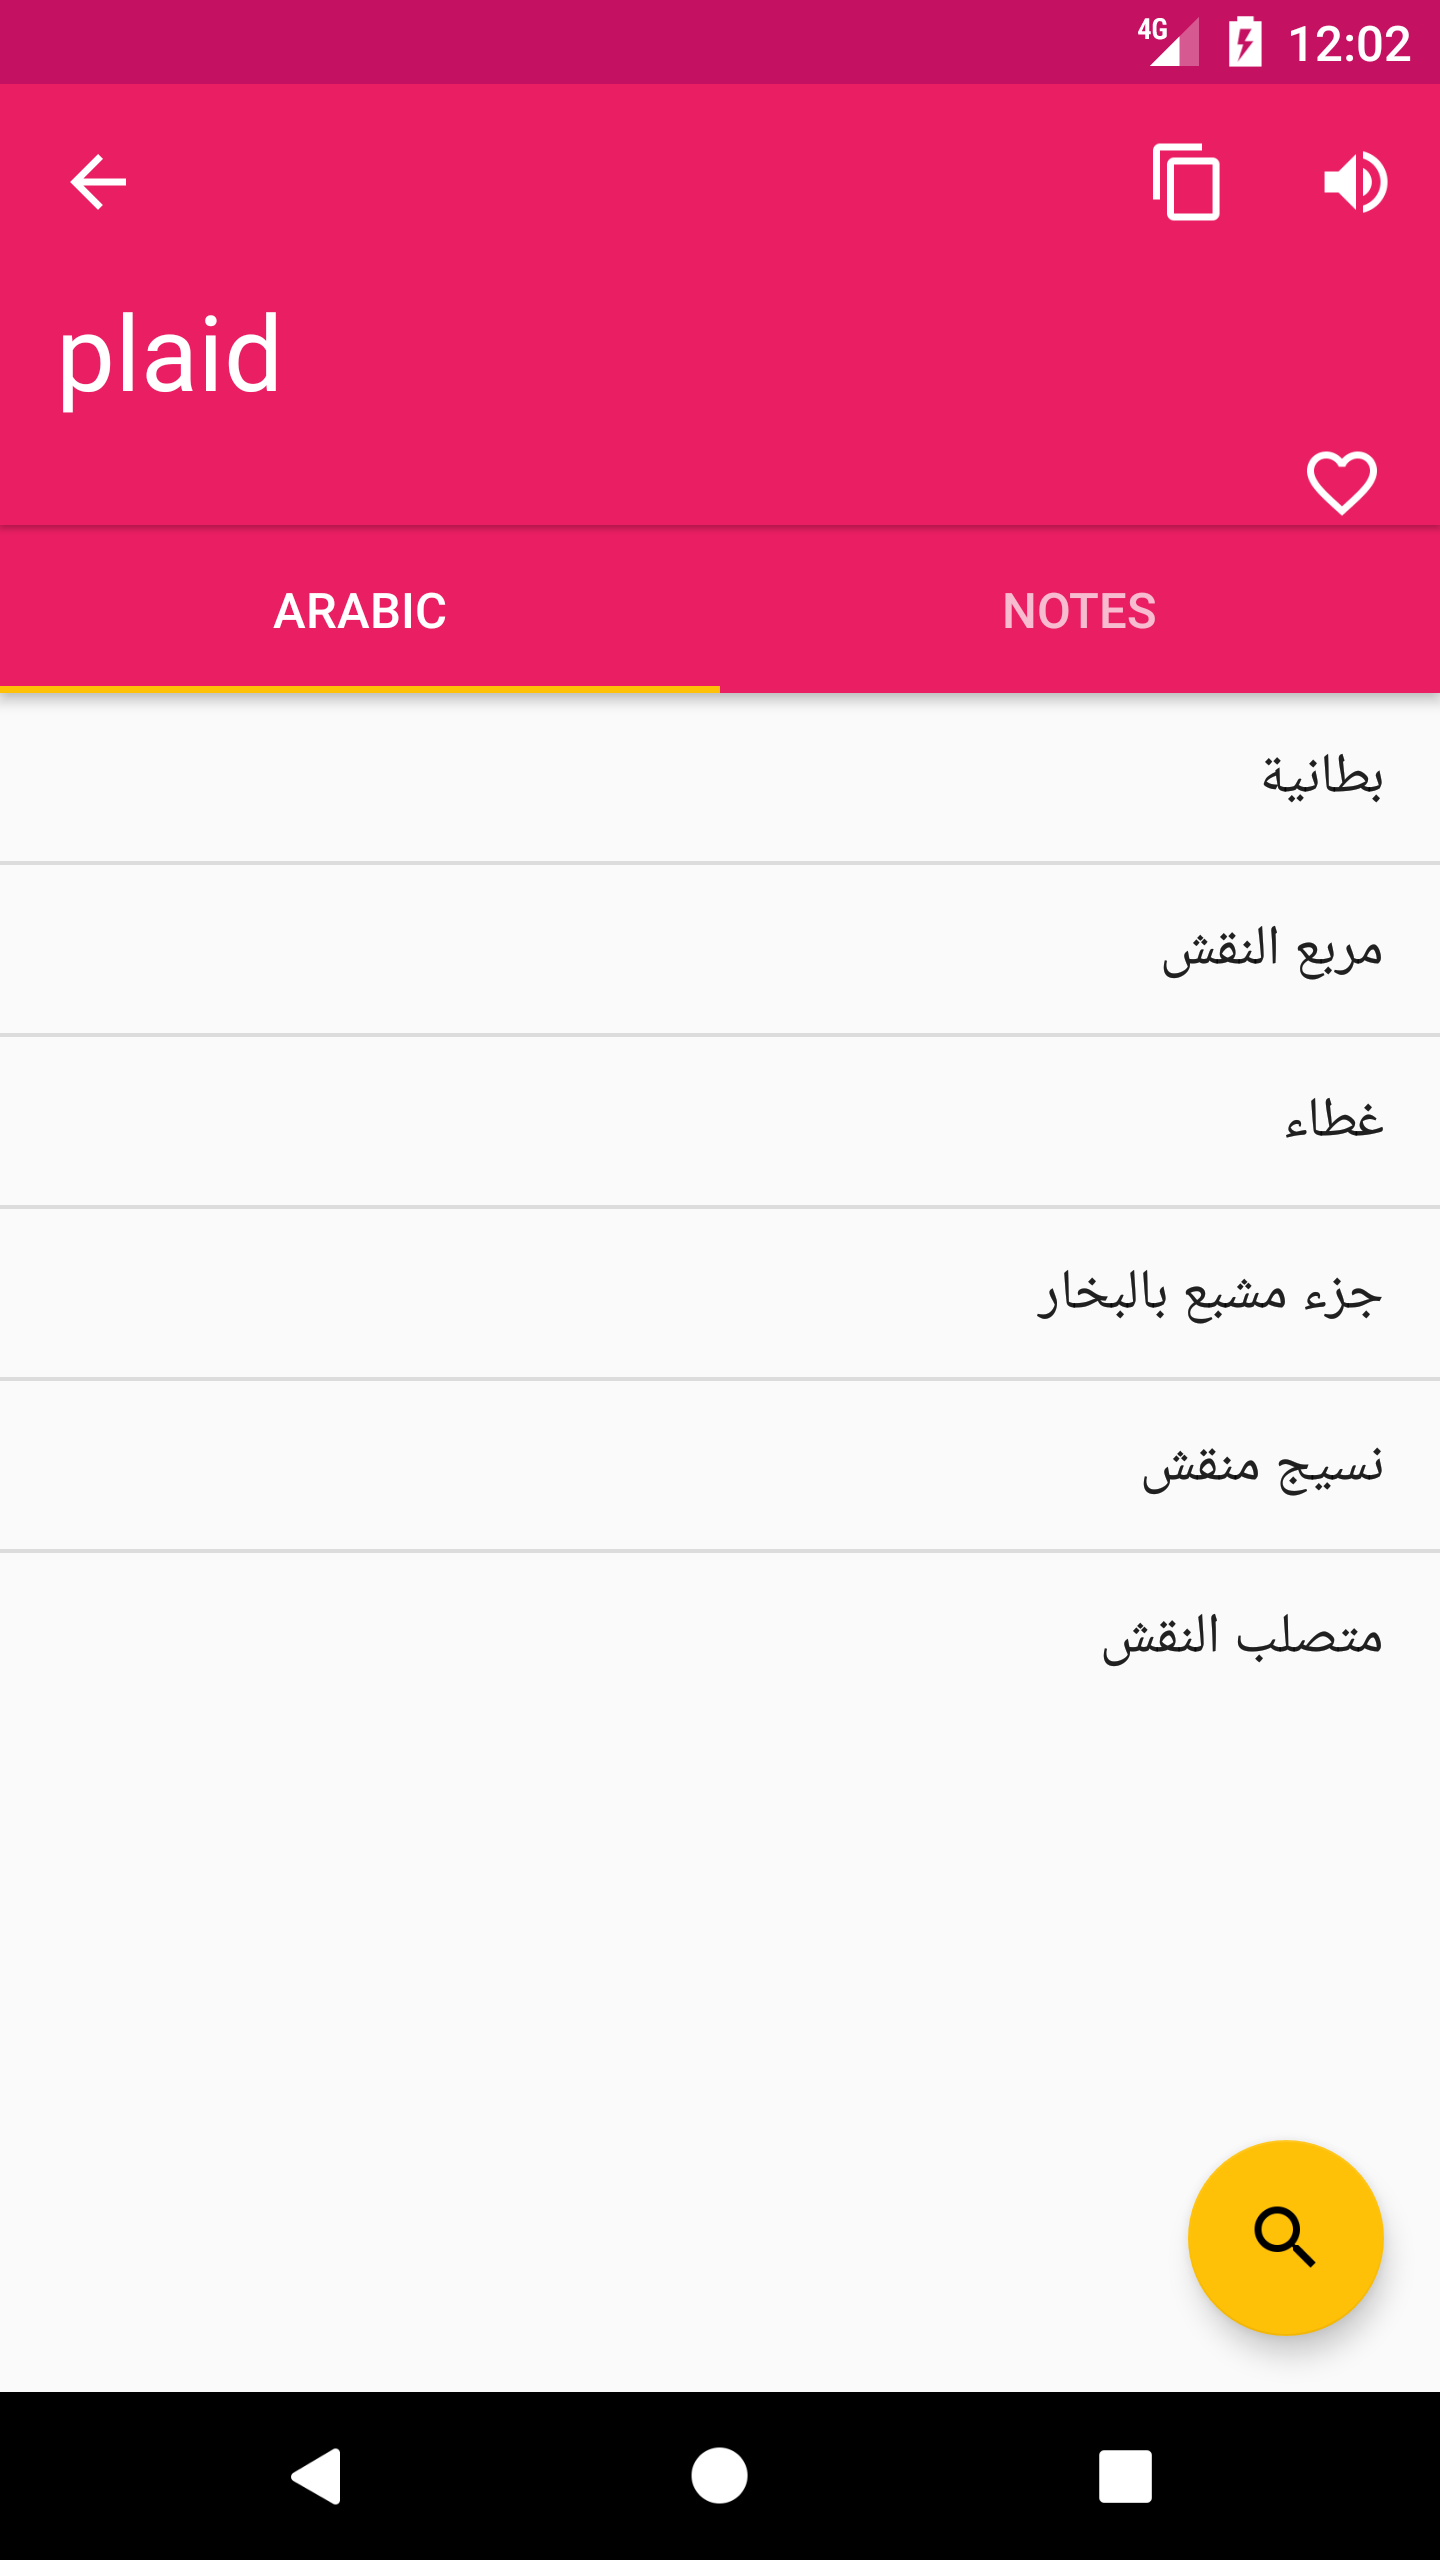Select the translation متصلب النقش
The image size is (1440, 2560).
(x=1242, y=1638)
